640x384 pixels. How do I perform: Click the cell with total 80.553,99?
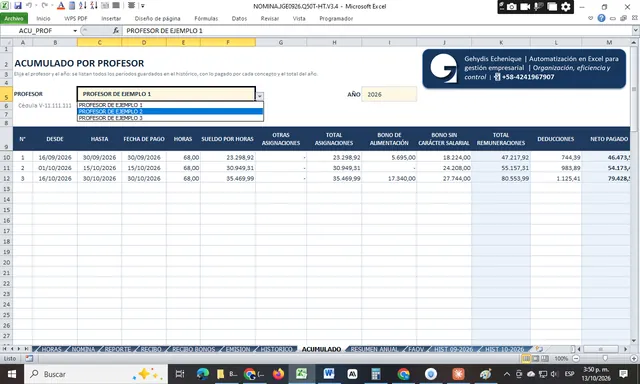(501, 178)
